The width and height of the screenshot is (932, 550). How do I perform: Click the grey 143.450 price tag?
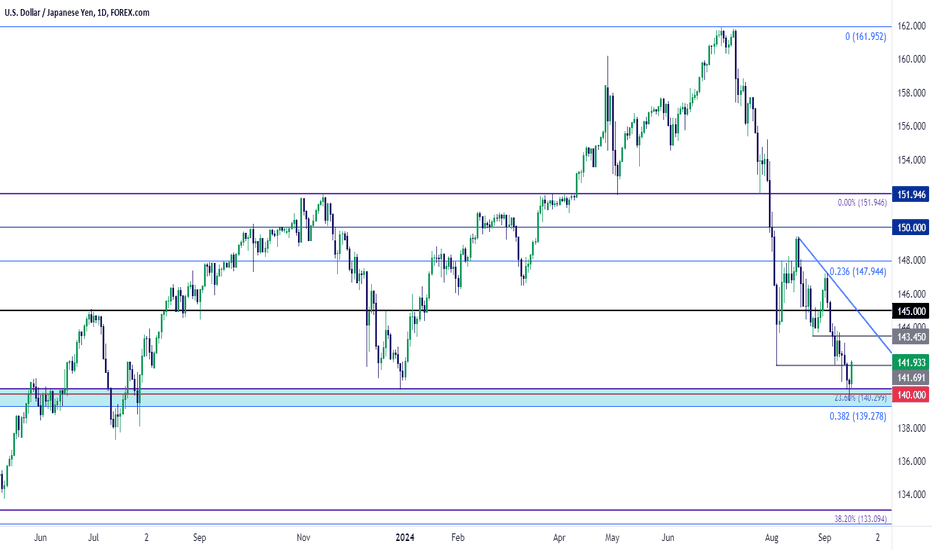[911, 337]
